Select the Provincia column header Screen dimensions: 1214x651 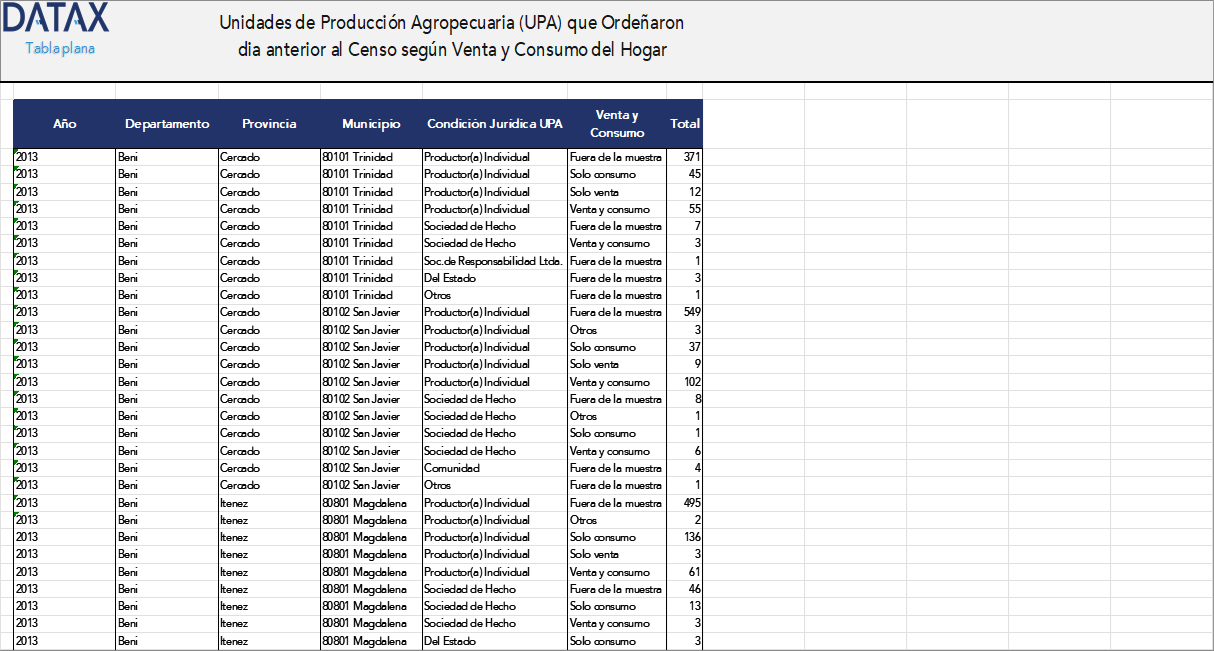(268, 124)
